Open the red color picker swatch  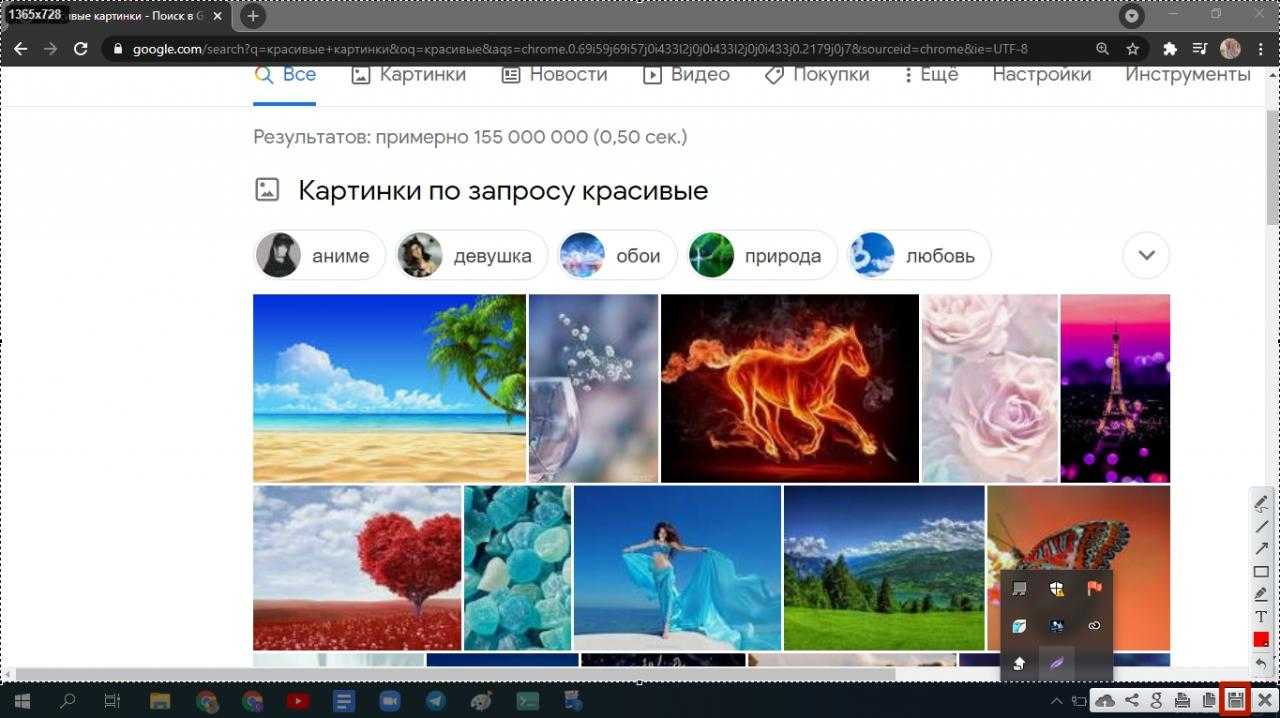(x=1261, y=640)
